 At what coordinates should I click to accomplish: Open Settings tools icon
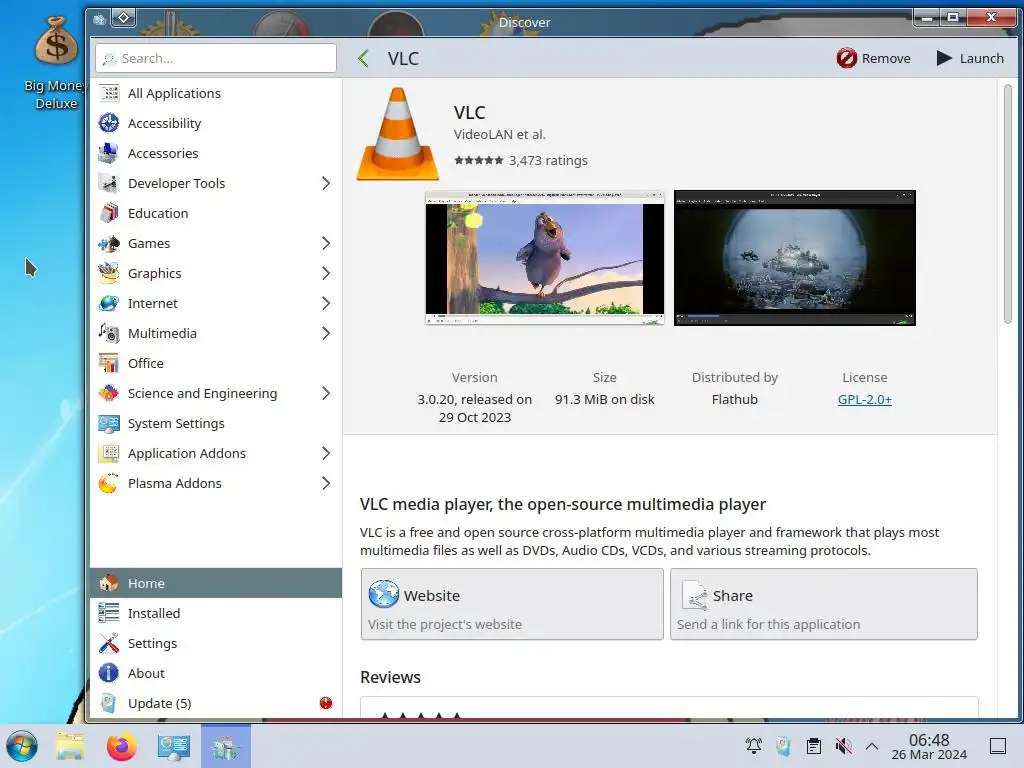click(109, 643)
